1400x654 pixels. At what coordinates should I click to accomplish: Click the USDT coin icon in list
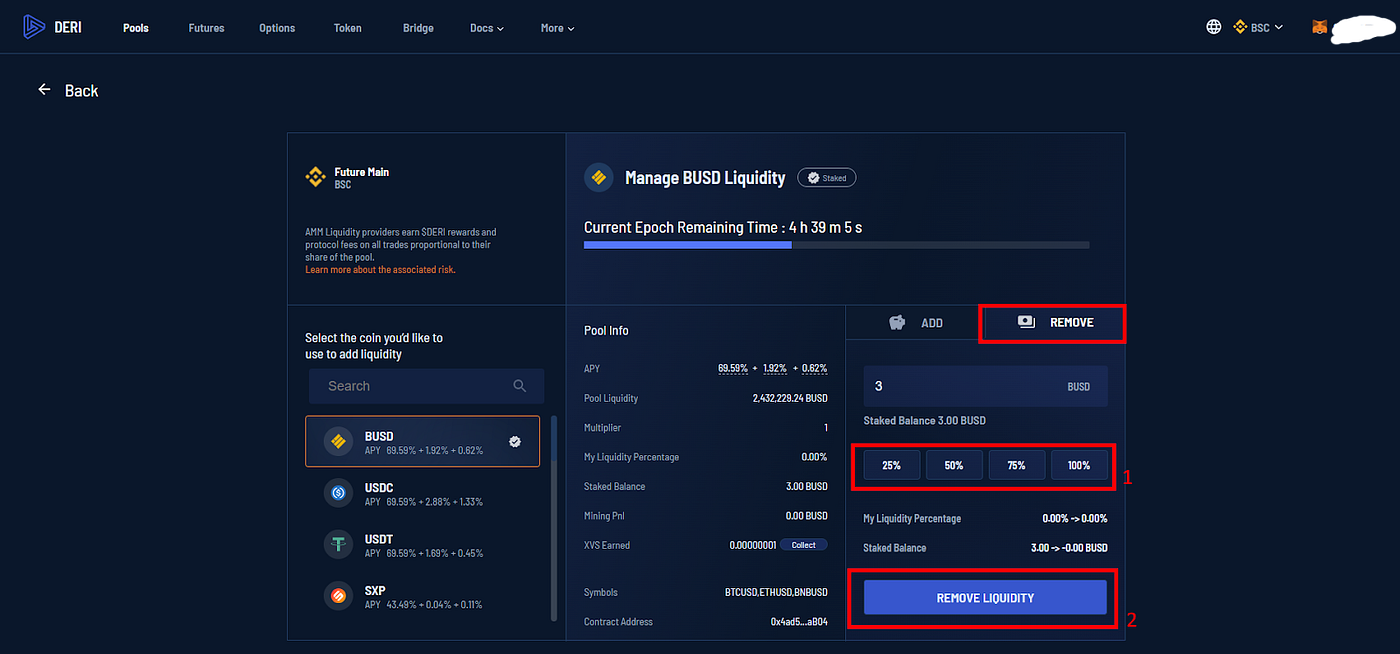338,544
